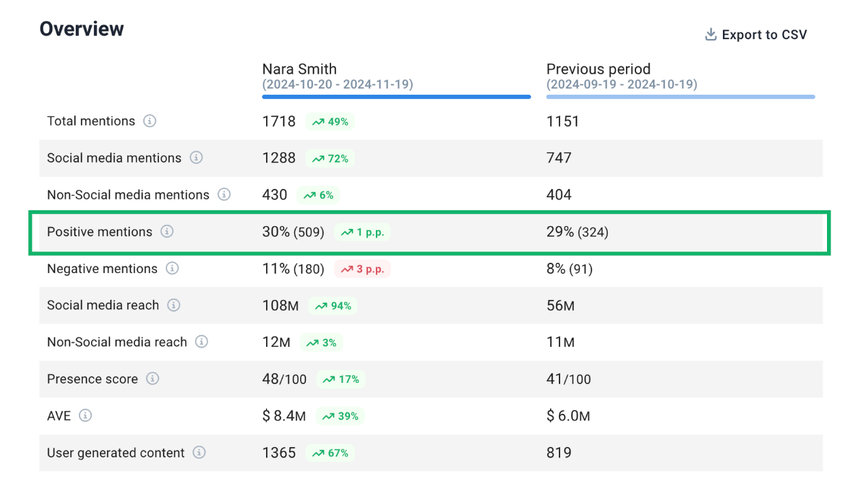Click the Presence score row label
Screen dimensions: 853x500
92,379
